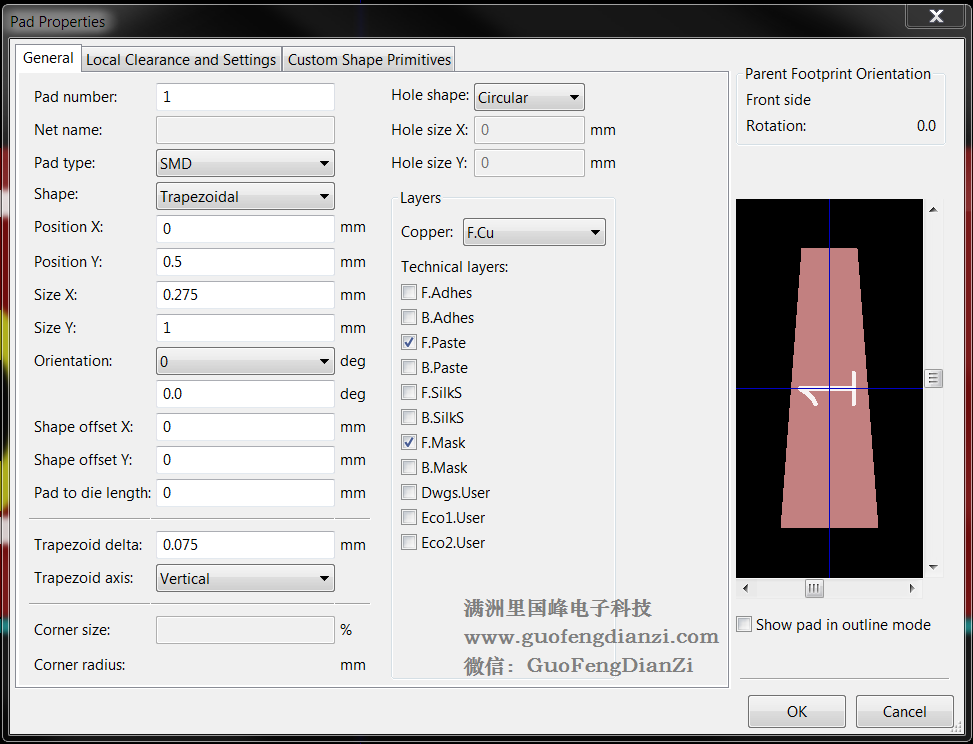973x744 pixels.
Task: Enable the B.Paste layer checkbox
Action: click(x=409, y=367)
